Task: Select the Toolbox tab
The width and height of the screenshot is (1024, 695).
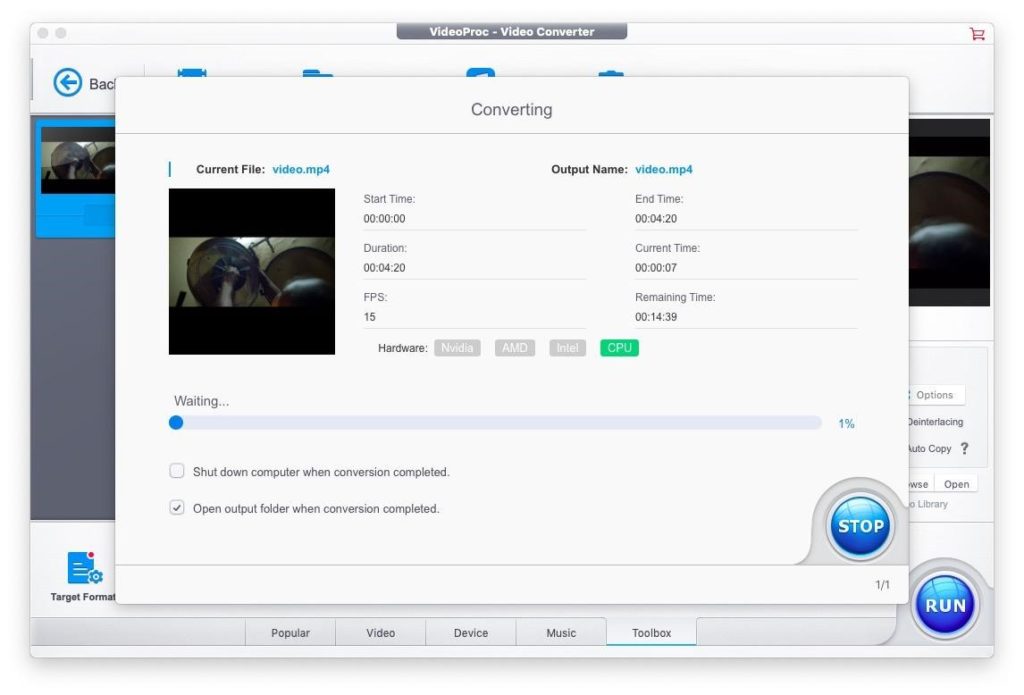Action: tap(651, 633)
